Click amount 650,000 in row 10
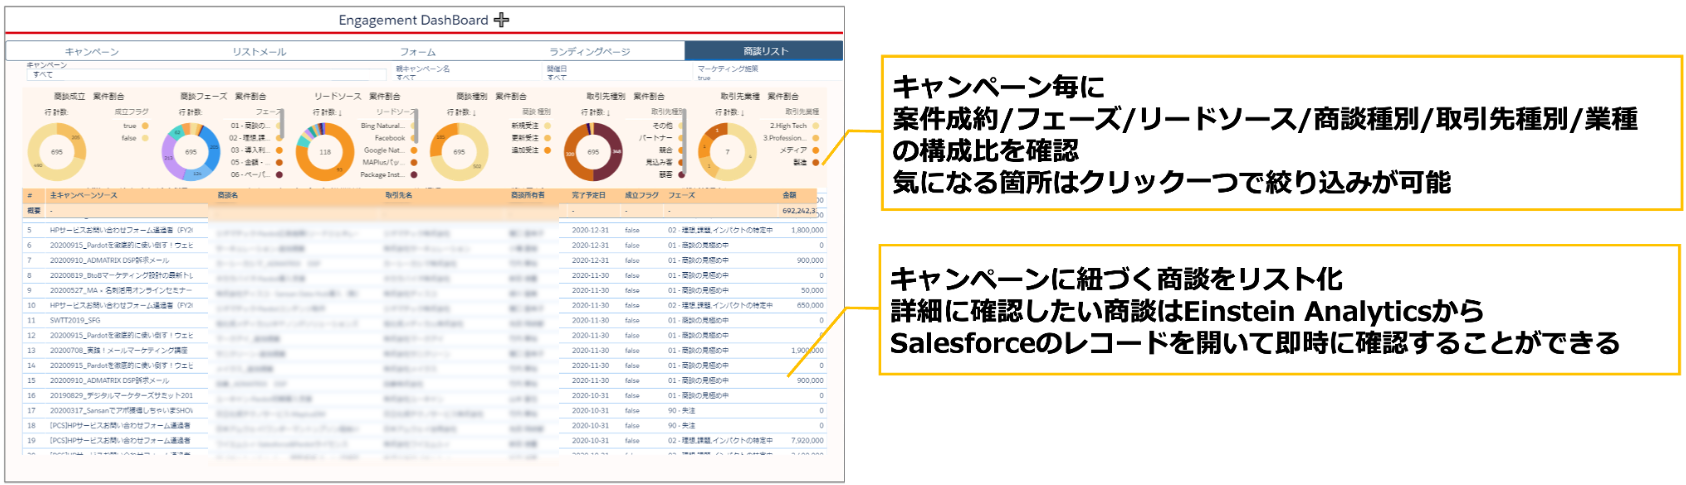The height and width of the screenshot is (485, 1686). pos(810,305)
